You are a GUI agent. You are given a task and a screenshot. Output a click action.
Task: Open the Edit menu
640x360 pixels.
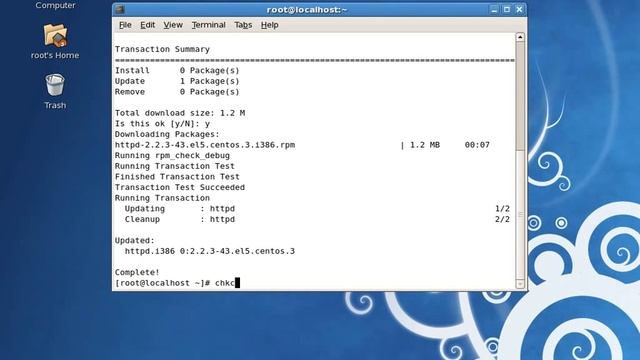[x=147, y=25]
